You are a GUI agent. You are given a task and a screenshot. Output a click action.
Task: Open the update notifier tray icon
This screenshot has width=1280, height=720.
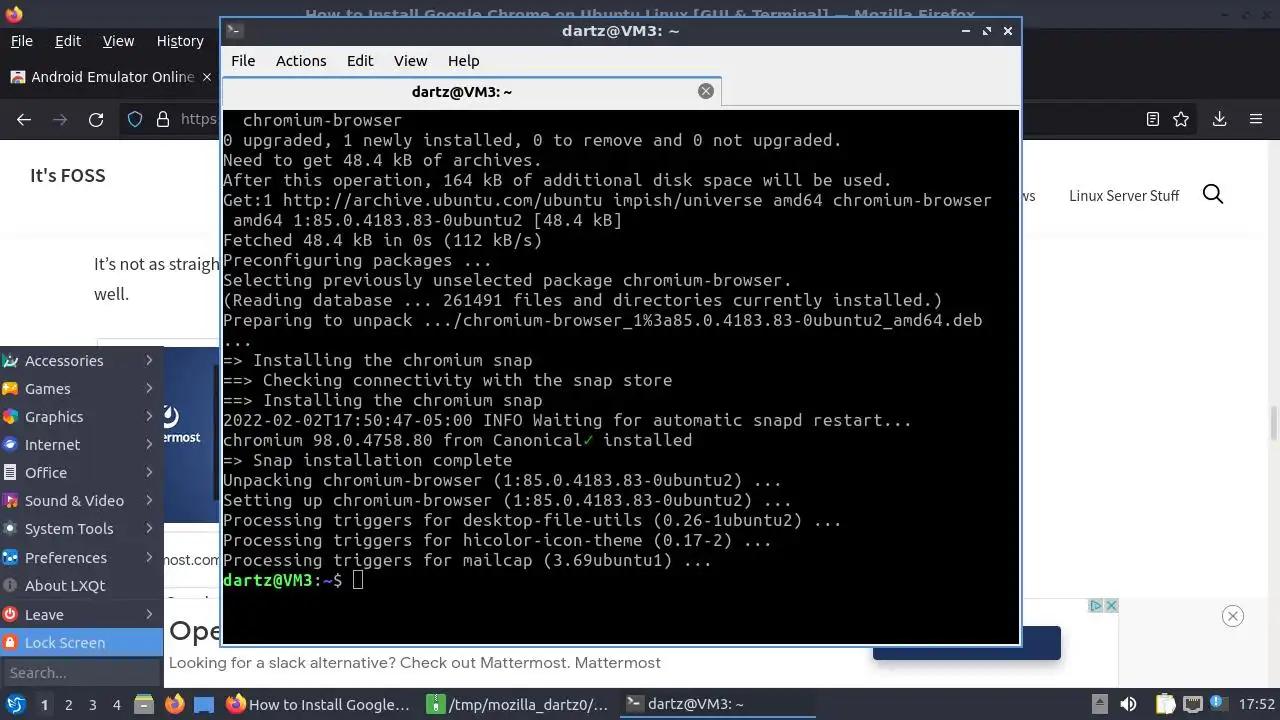[x=1220, y=704]
